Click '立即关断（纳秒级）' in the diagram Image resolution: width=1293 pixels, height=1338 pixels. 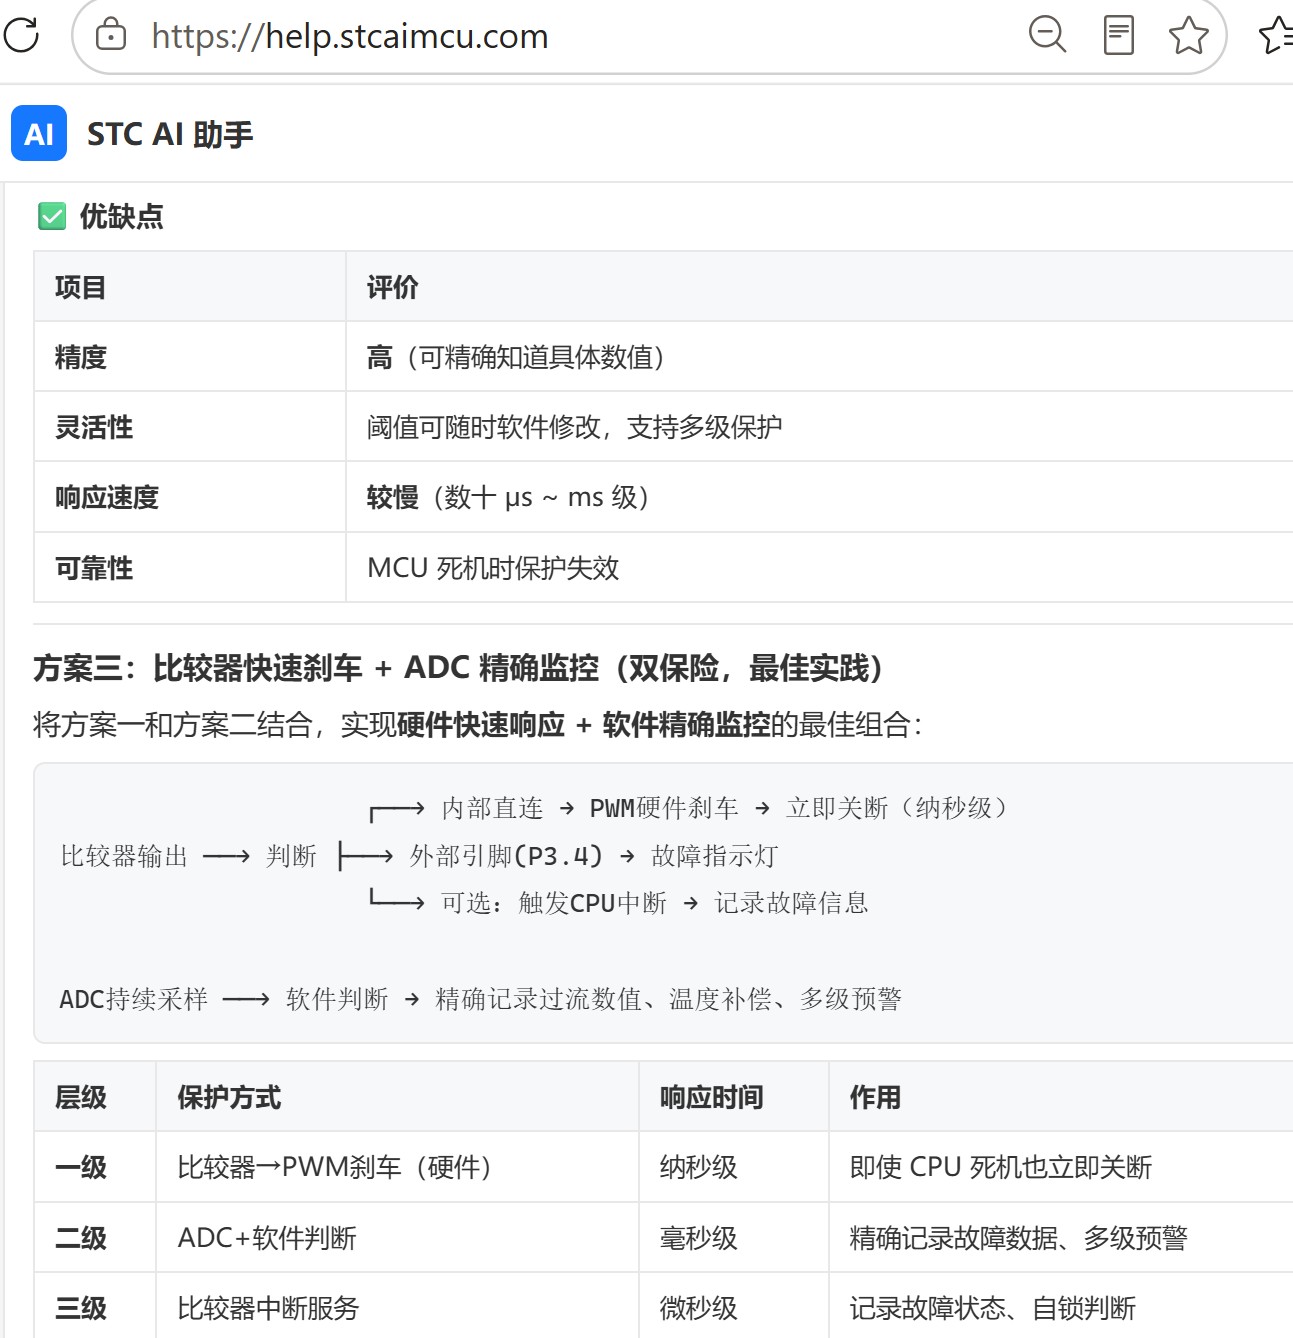click(901, 808)
